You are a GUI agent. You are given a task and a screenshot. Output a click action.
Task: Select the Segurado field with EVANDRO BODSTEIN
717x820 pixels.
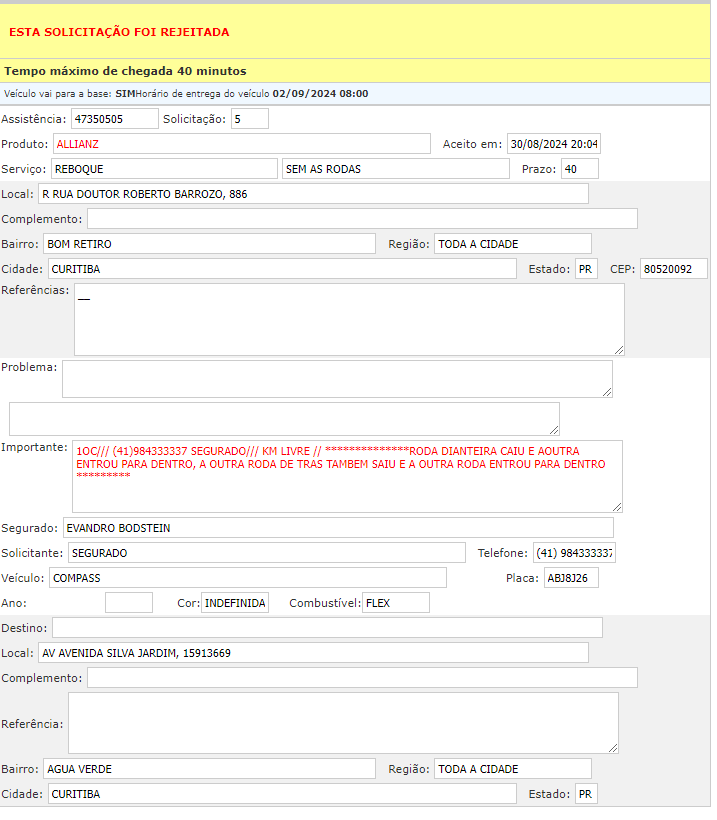tap(337, 528)
